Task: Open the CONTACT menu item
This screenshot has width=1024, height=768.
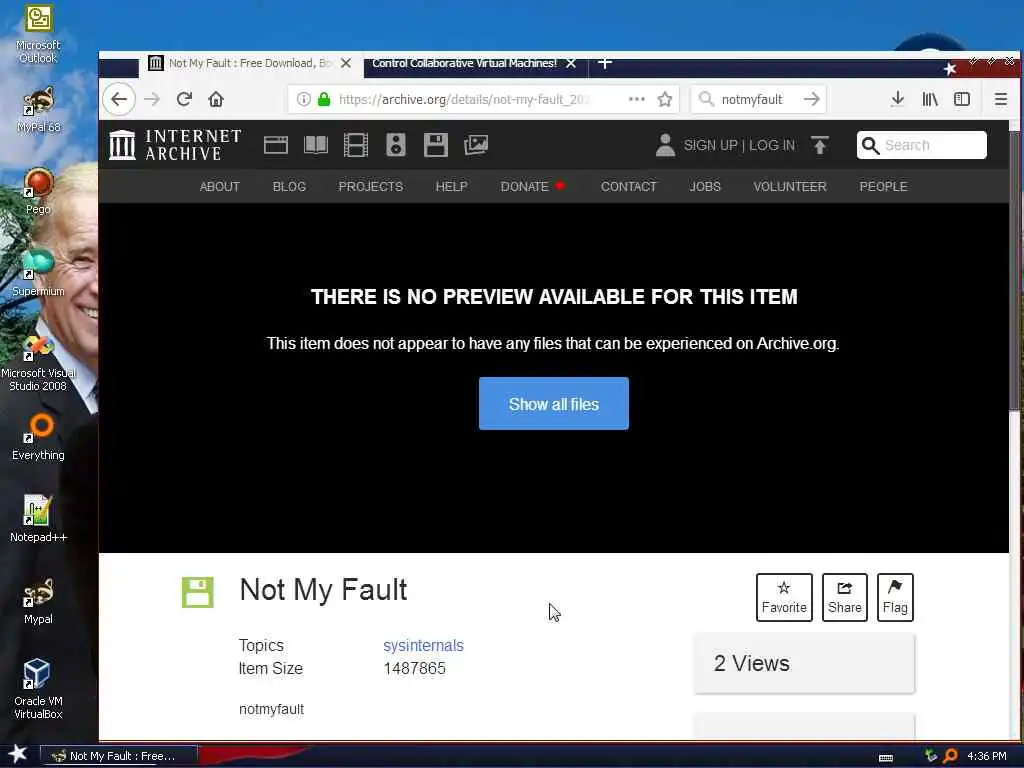Action: tap(628, 187)
